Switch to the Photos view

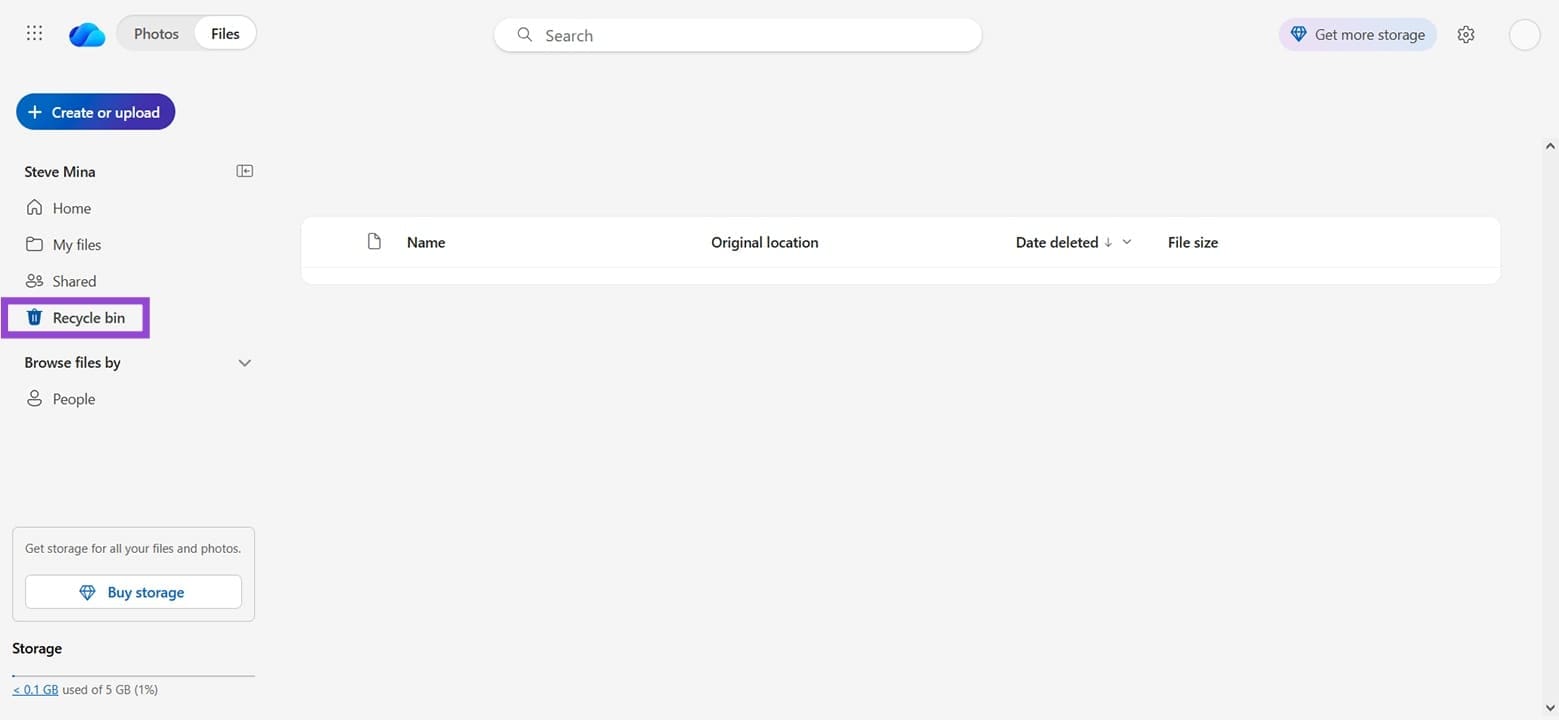click(x=156, y=33)
